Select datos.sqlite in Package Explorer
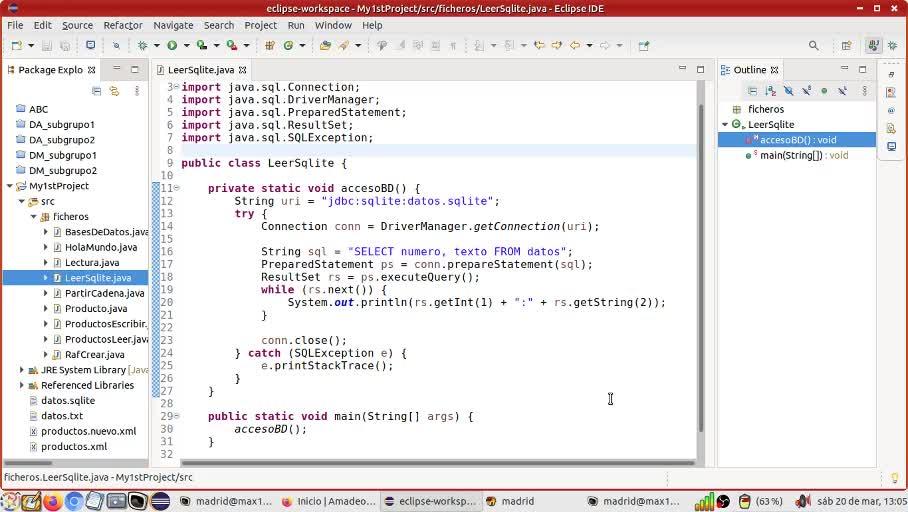 coord(67,400)
